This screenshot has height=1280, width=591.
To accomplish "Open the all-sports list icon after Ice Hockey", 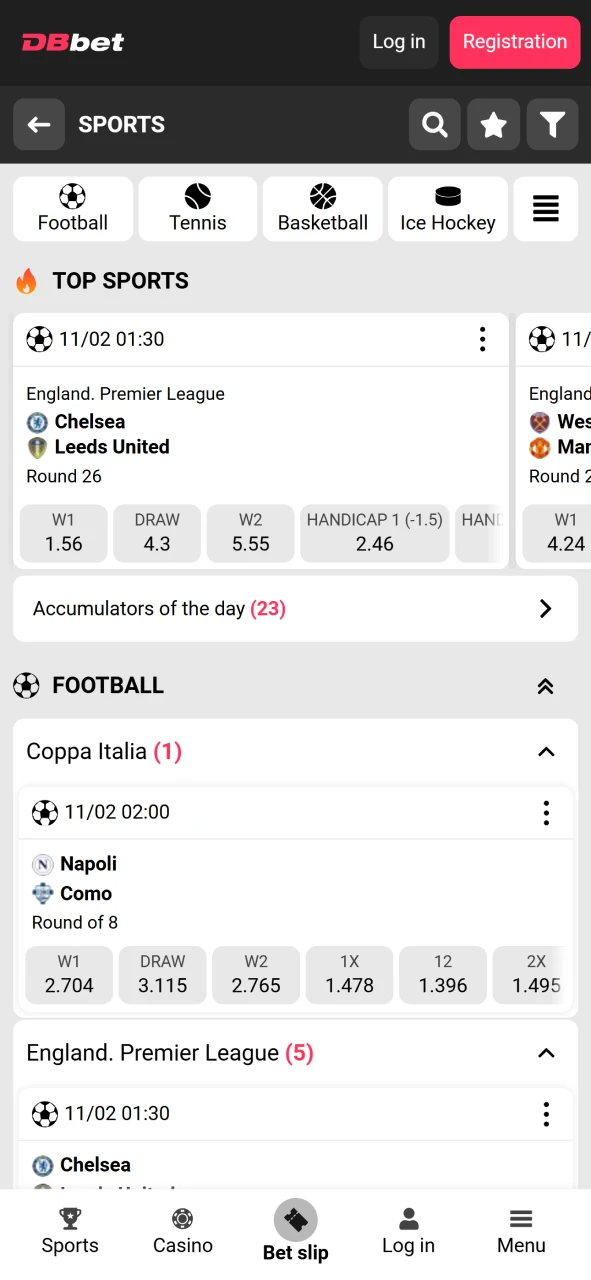I will point(545,208).
